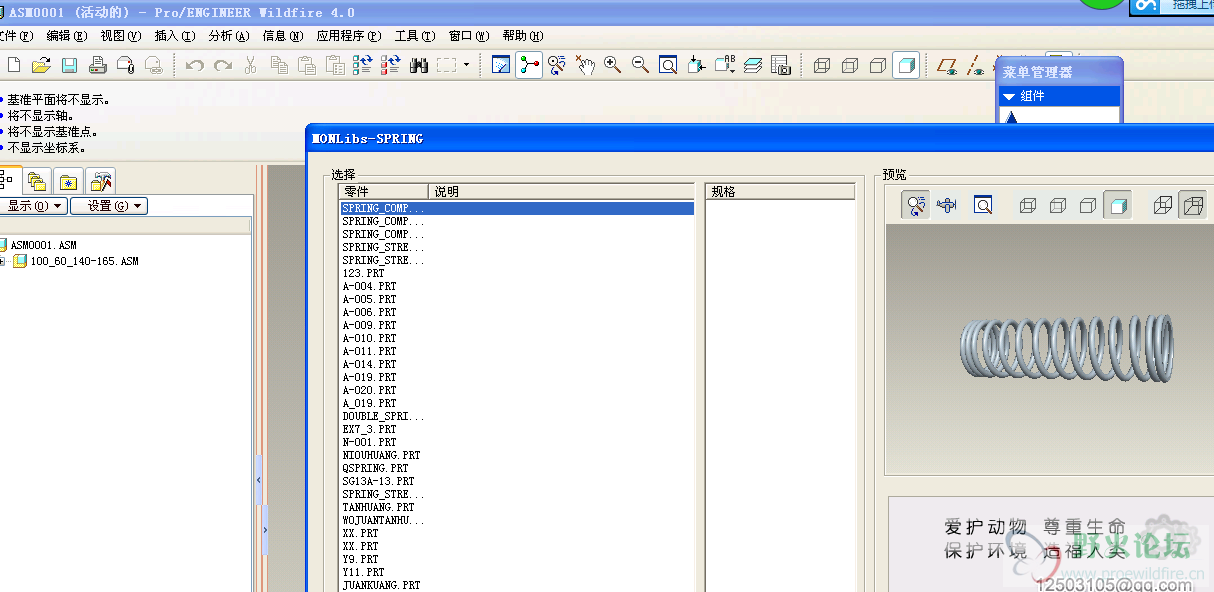This screenshot has width=1214, height=592.
Task: Open the layers icon in the toolbar
Action: 753,65
